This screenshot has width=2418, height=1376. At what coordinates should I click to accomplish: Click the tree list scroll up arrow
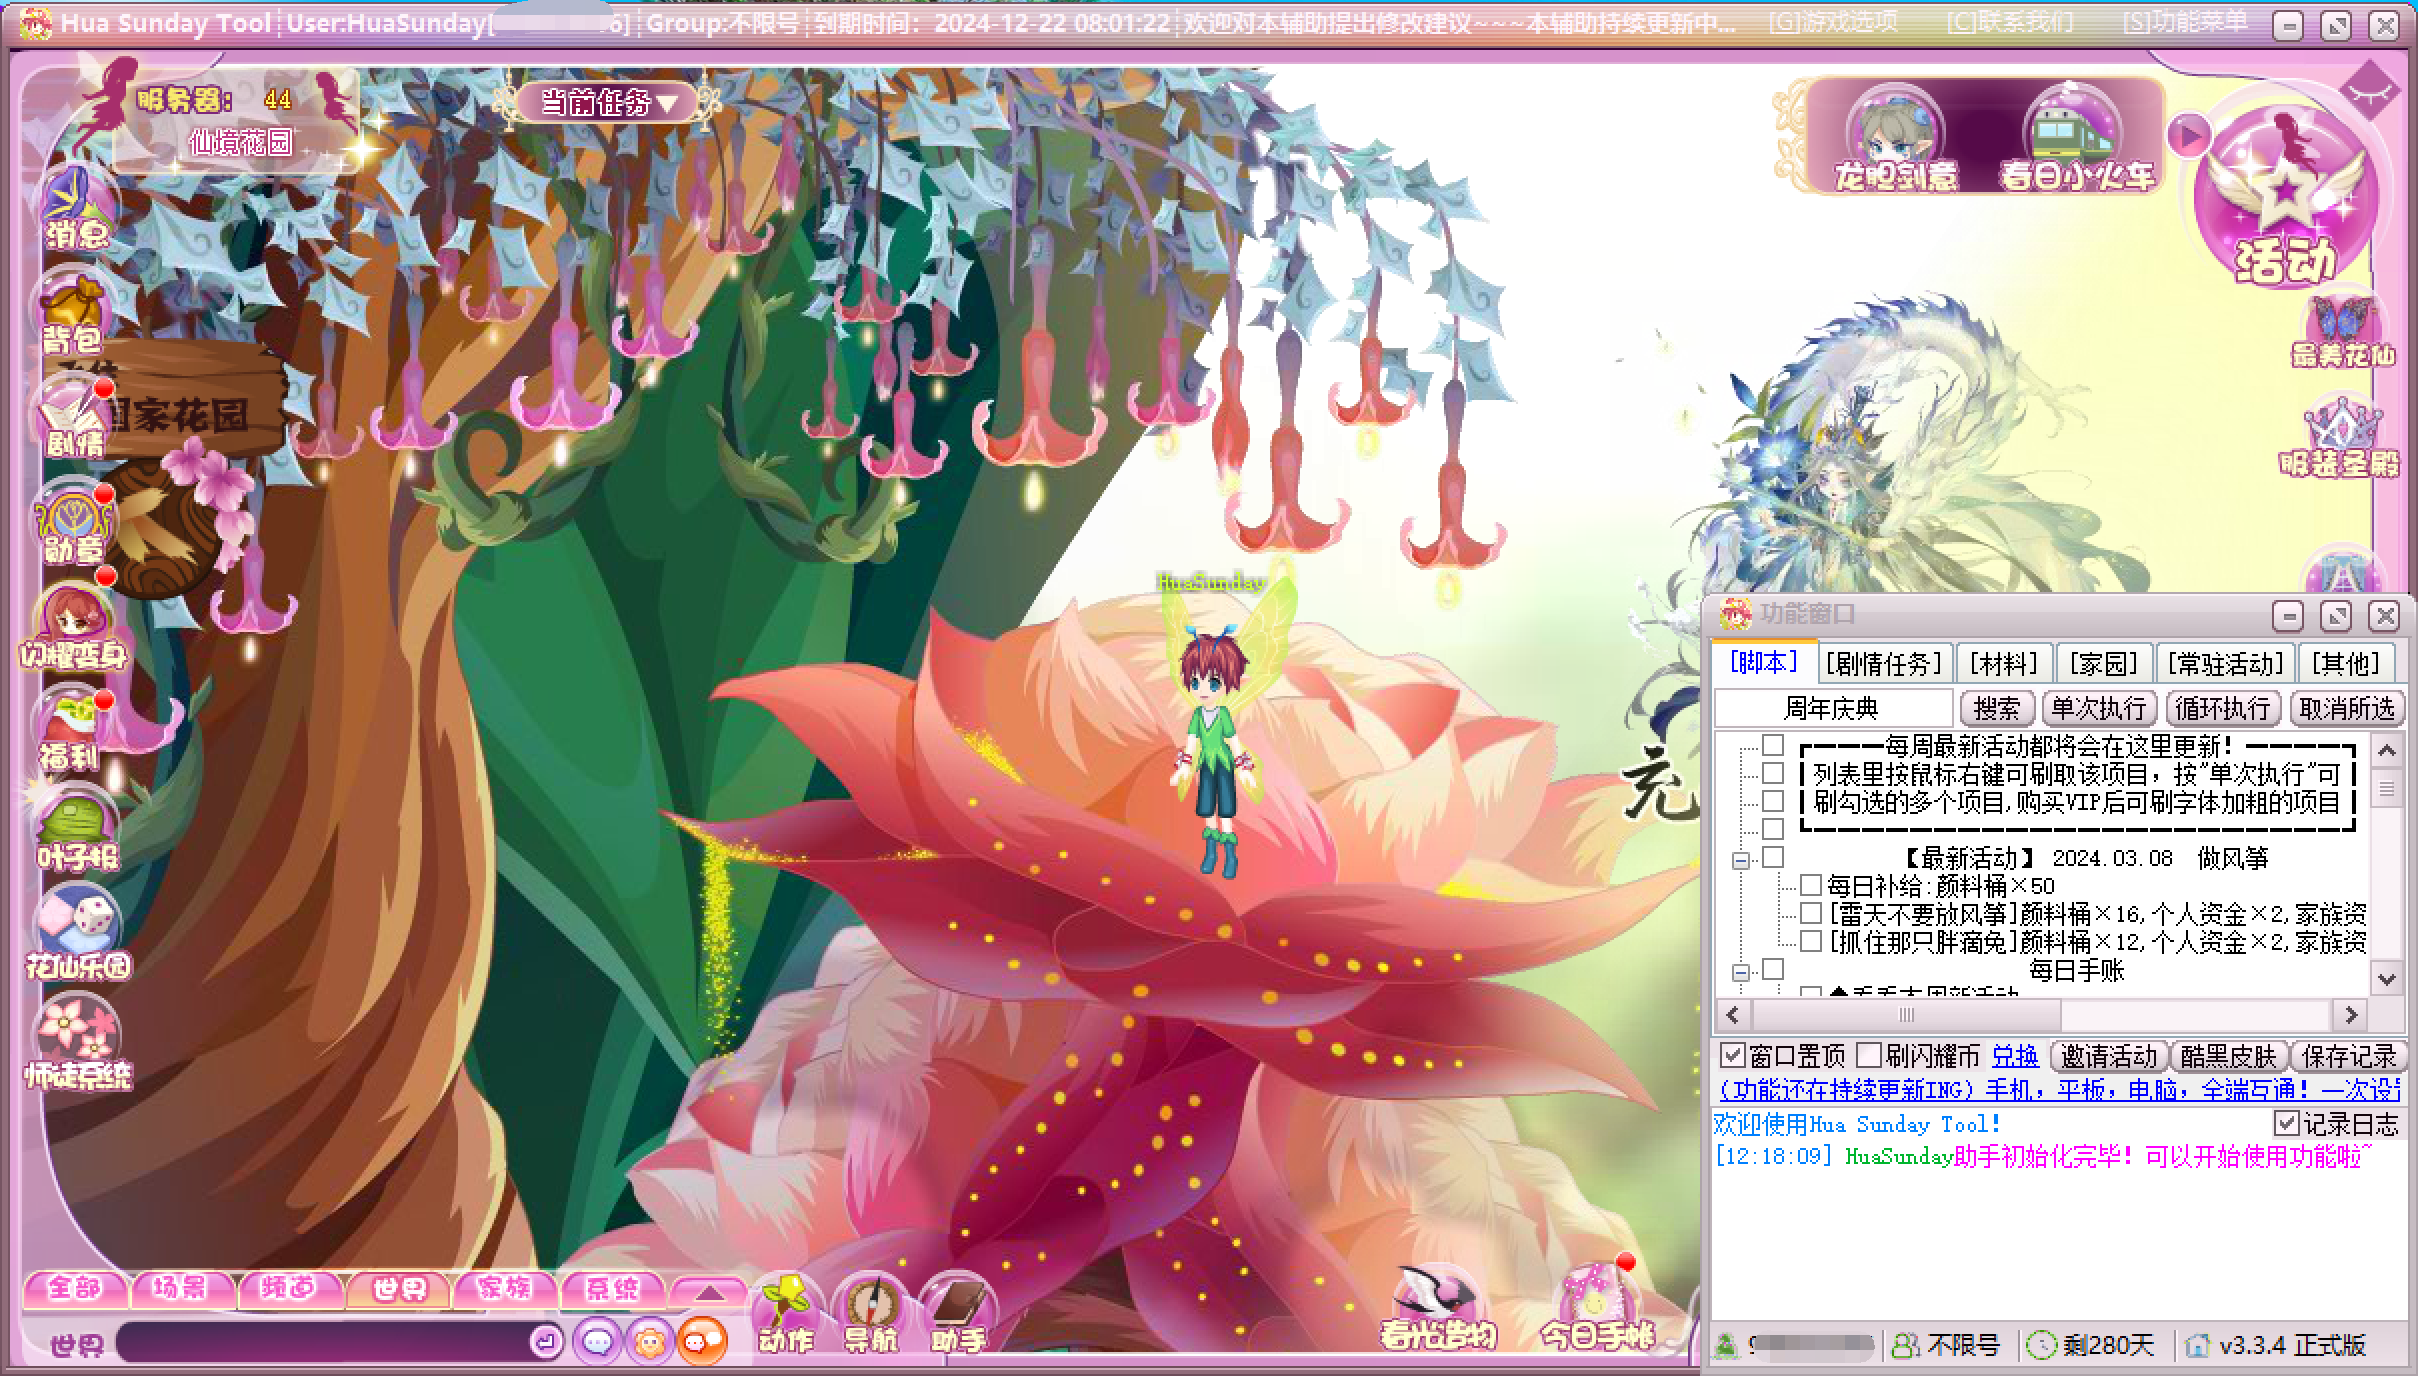pyautogui.click(x=2387, y=751)
